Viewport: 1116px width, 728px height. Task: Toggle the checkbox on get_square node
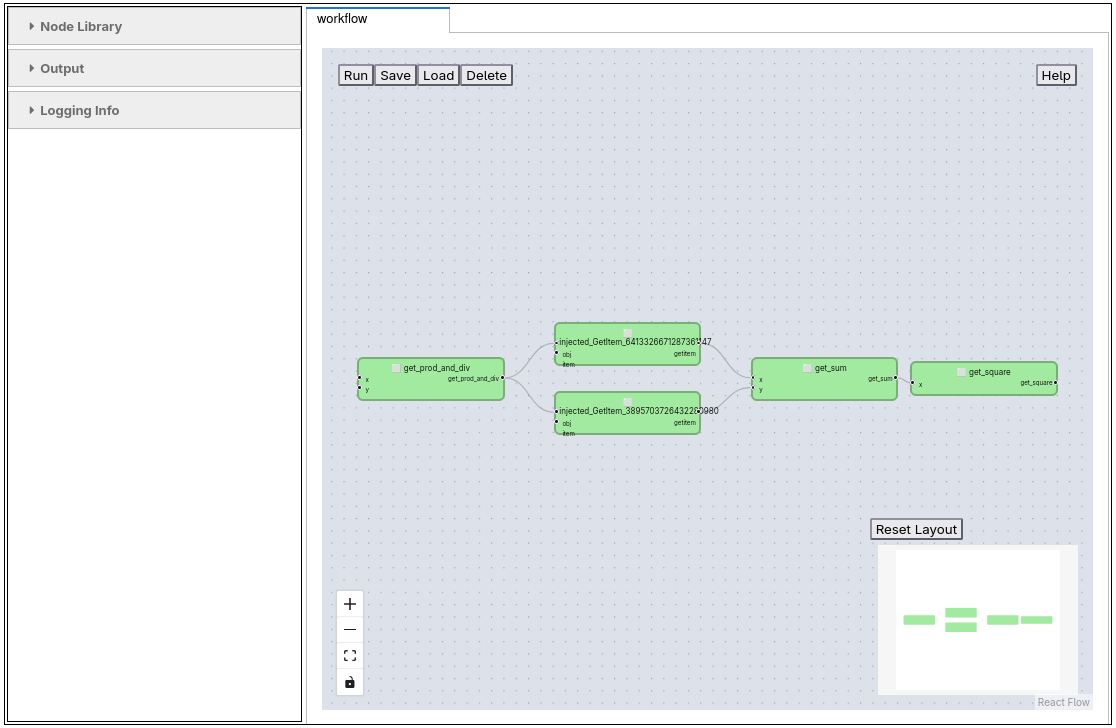(962, 372)
